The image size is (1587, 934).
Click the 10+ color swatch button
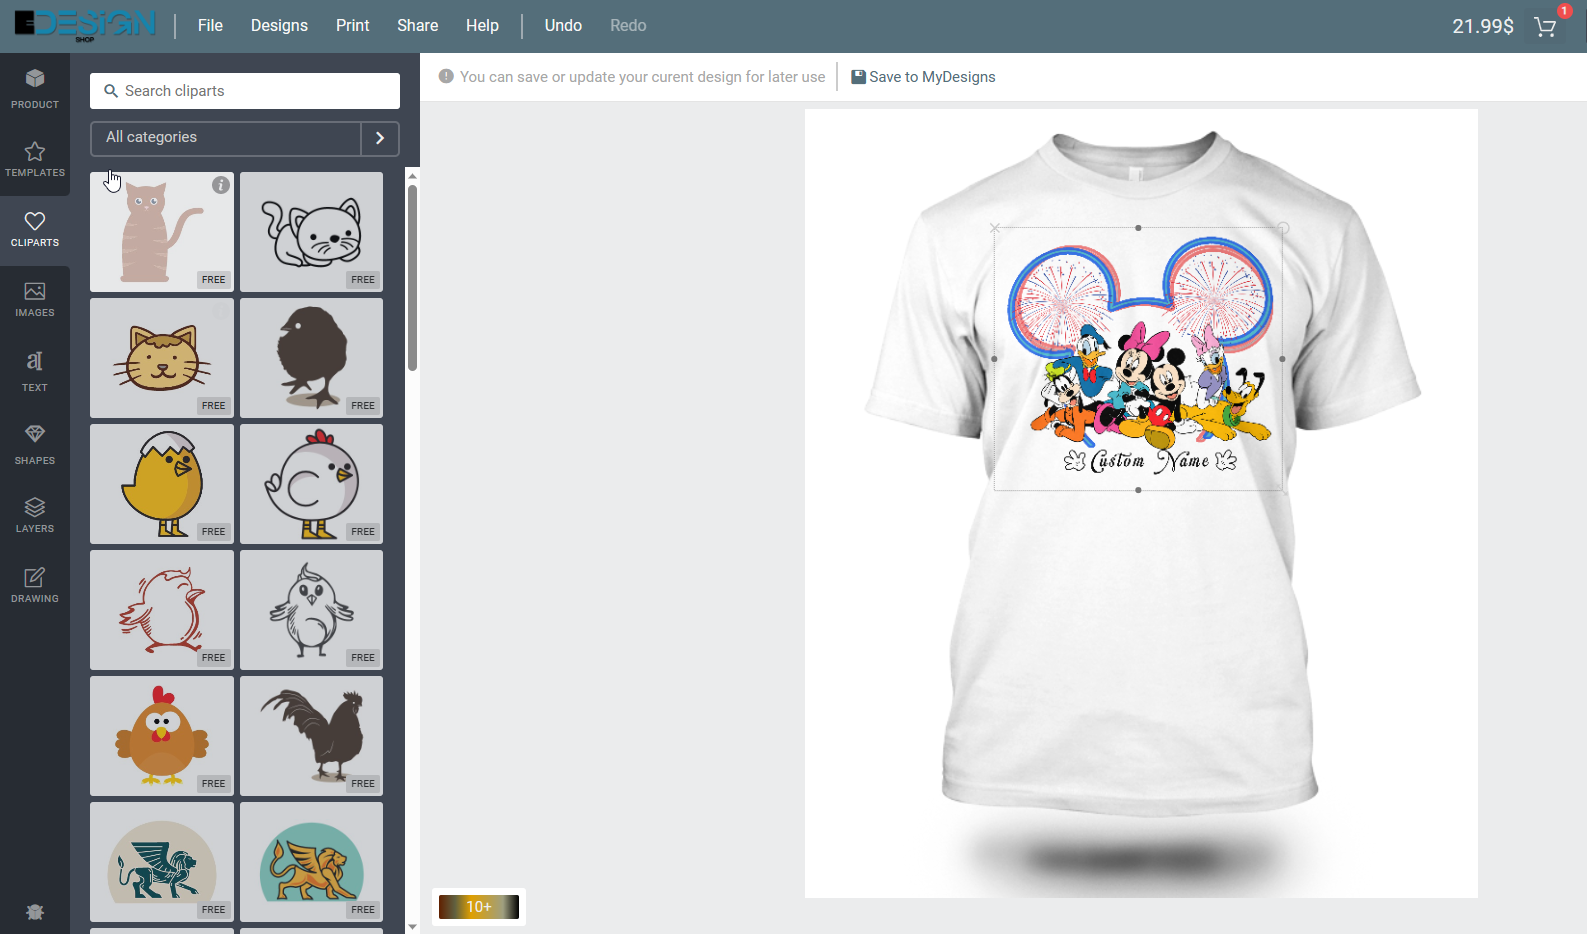pyautogui.click(x=479, y=907)
